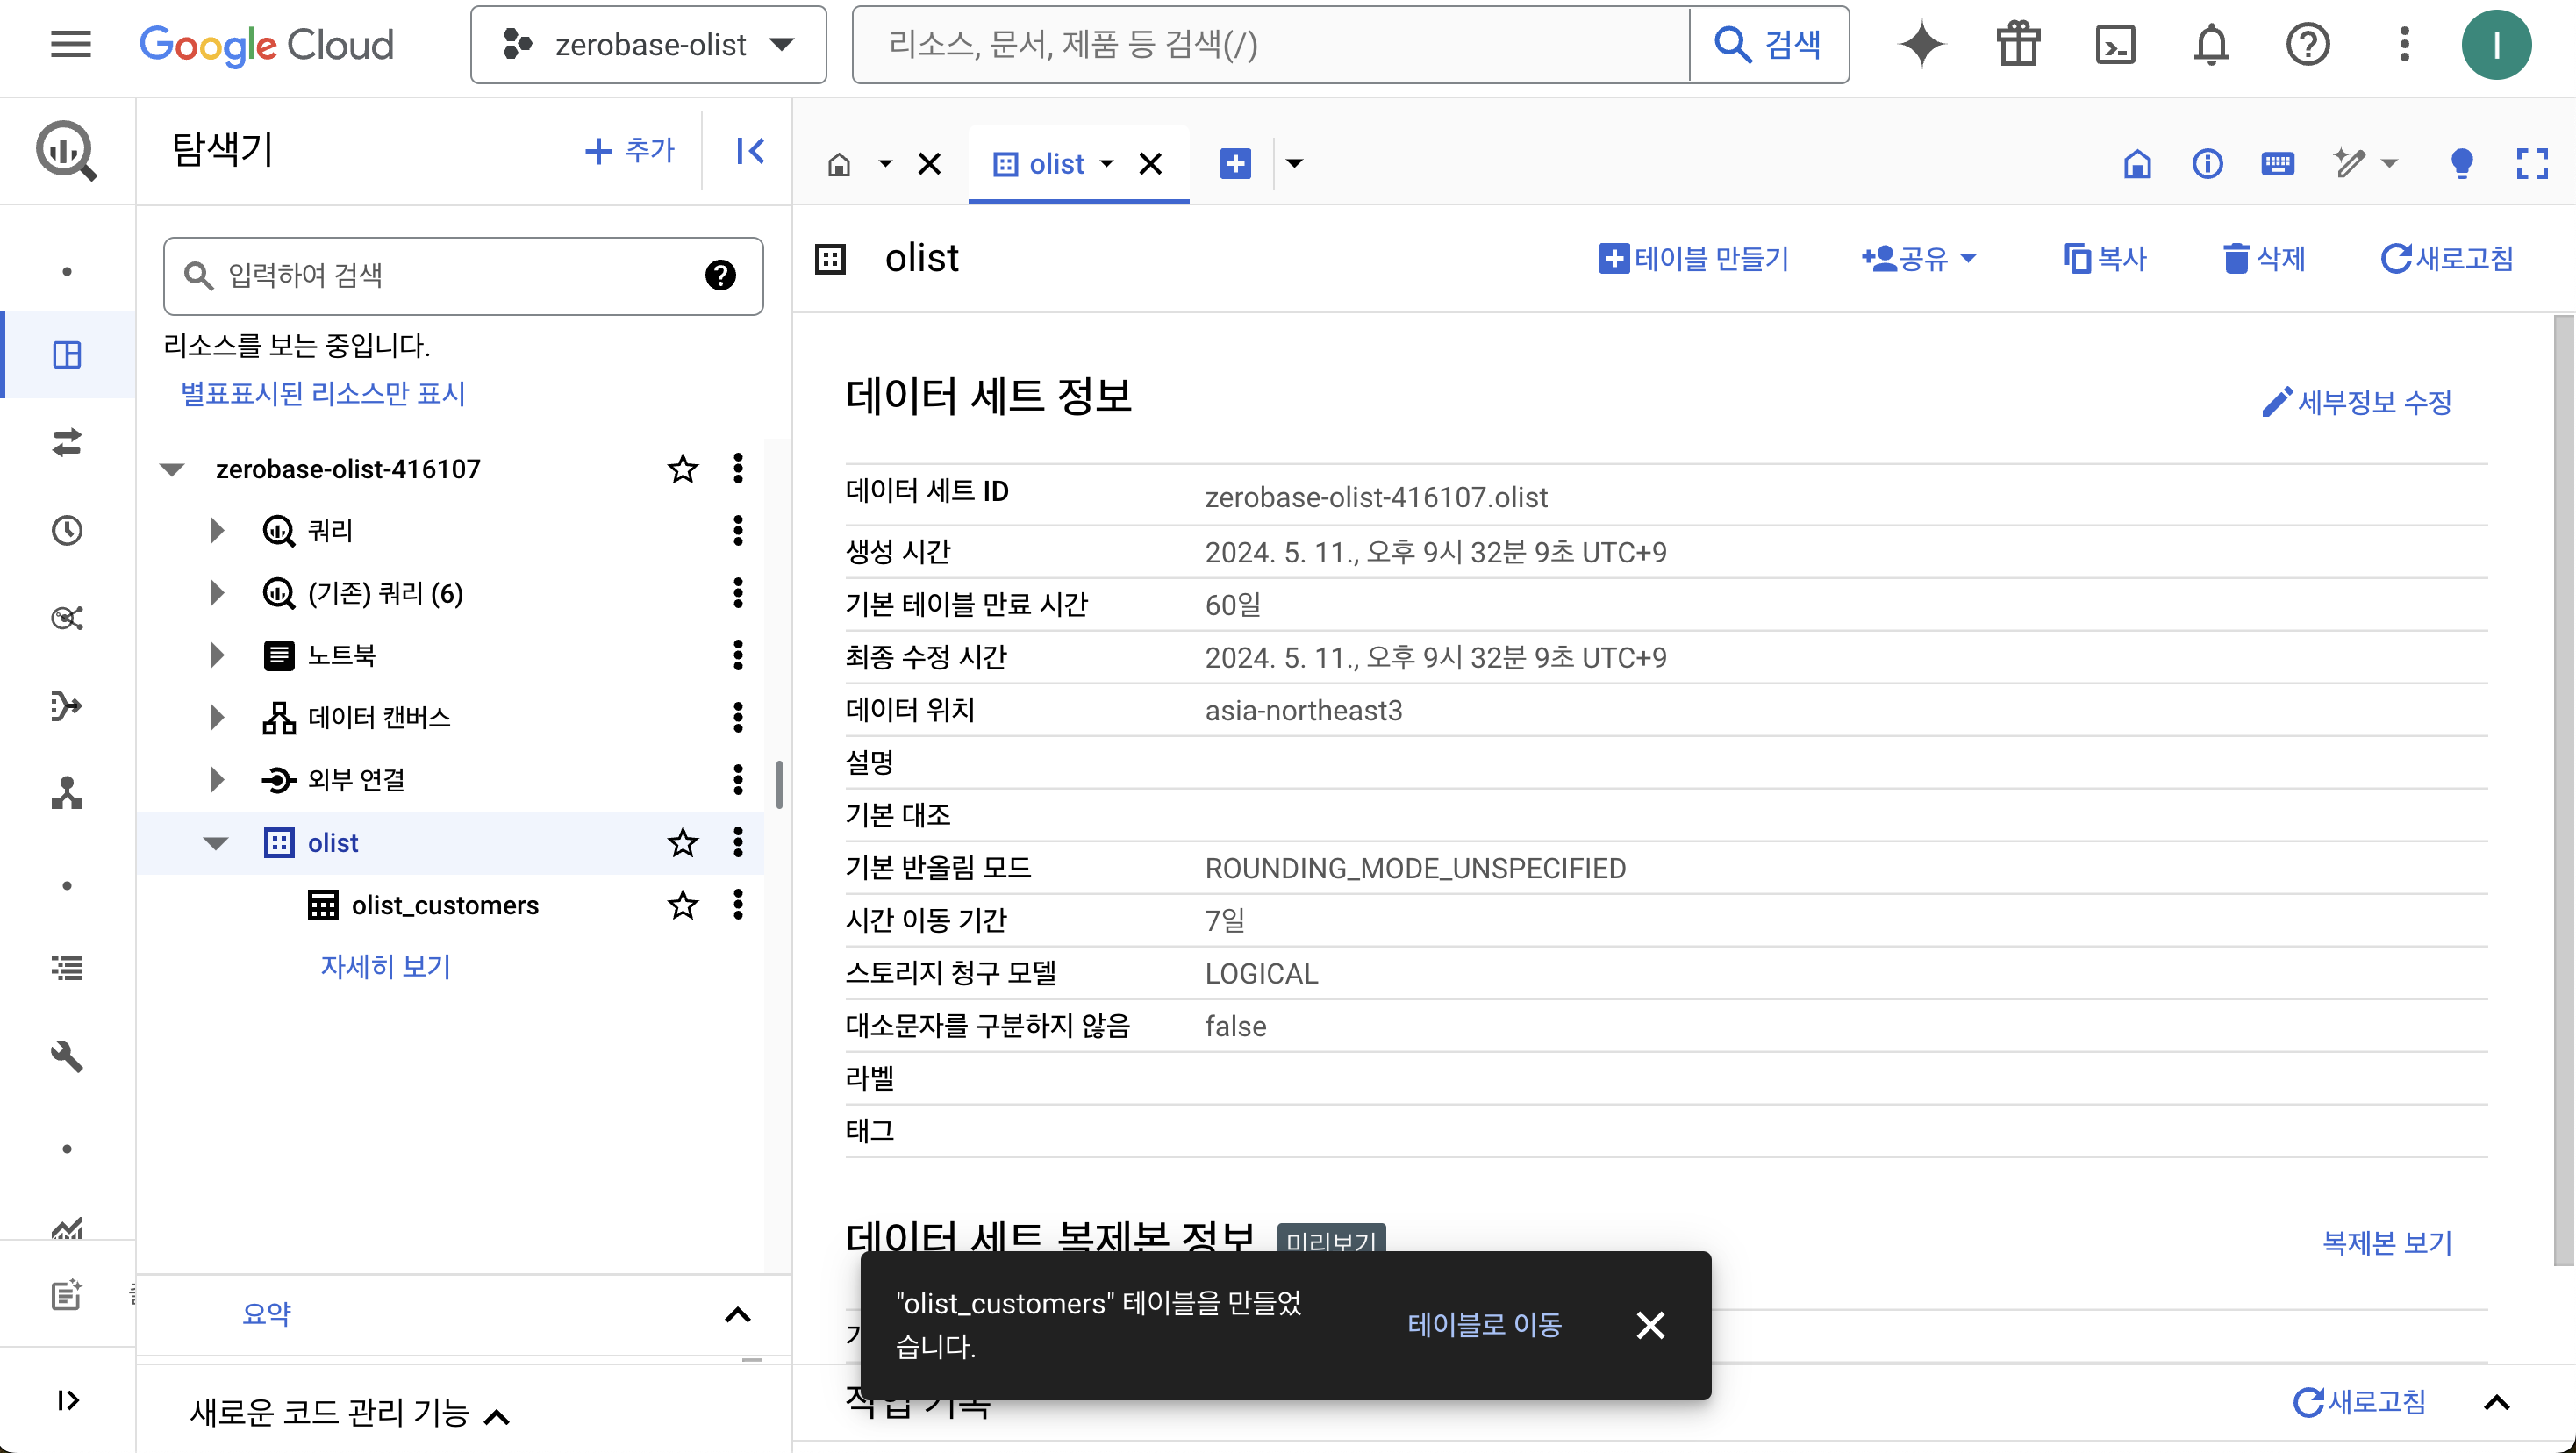Enter full screen mode icon
Screen dimensions: 2576x1453
[x=2531, y=163]
